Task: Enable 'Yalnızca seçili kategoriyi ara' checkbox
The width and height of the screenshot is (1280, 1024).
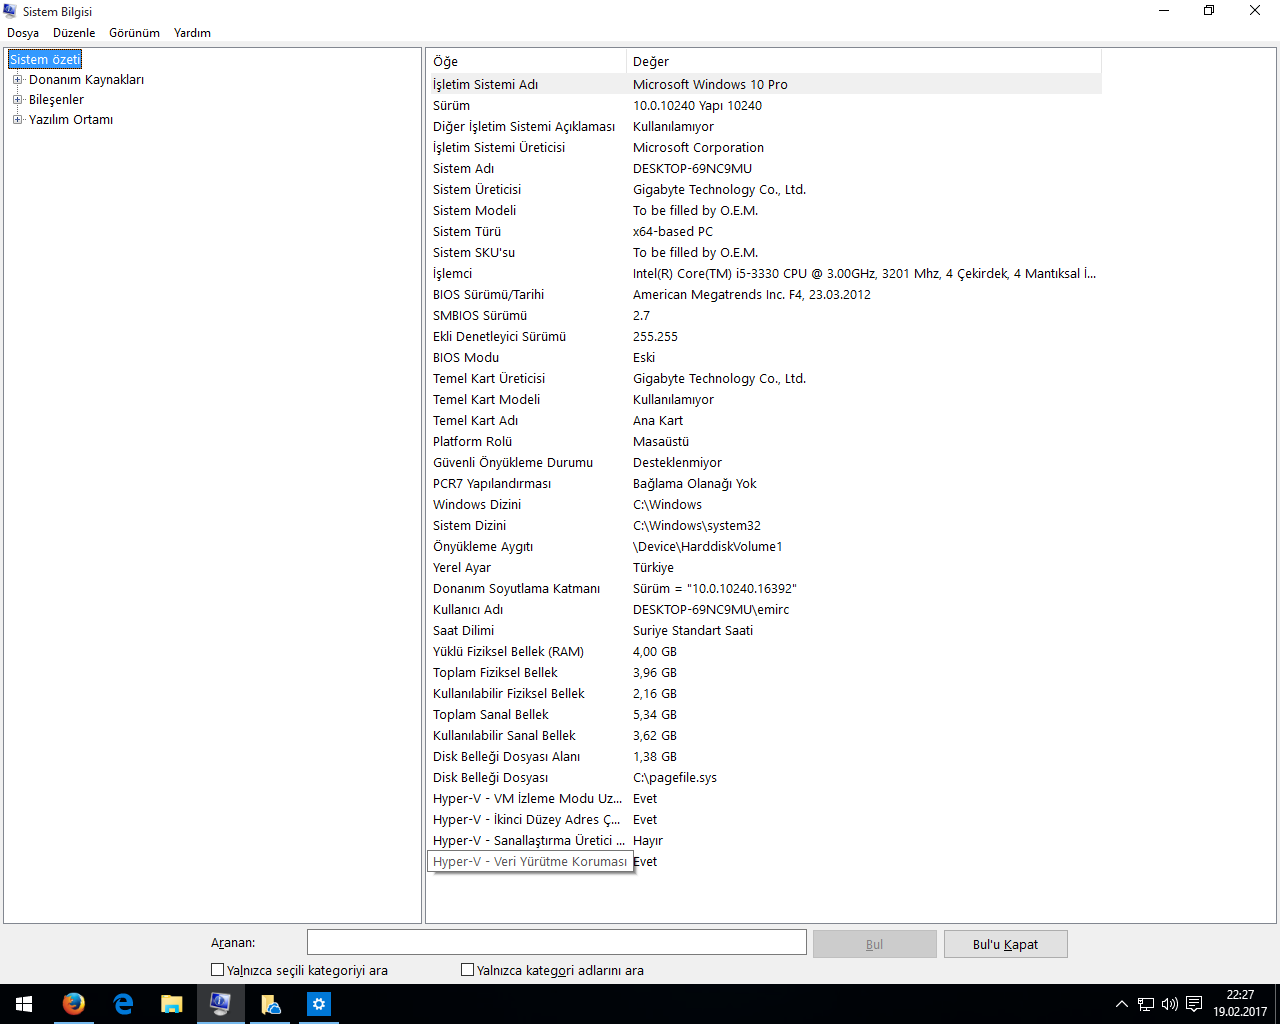Action: (x=217, y=970)
